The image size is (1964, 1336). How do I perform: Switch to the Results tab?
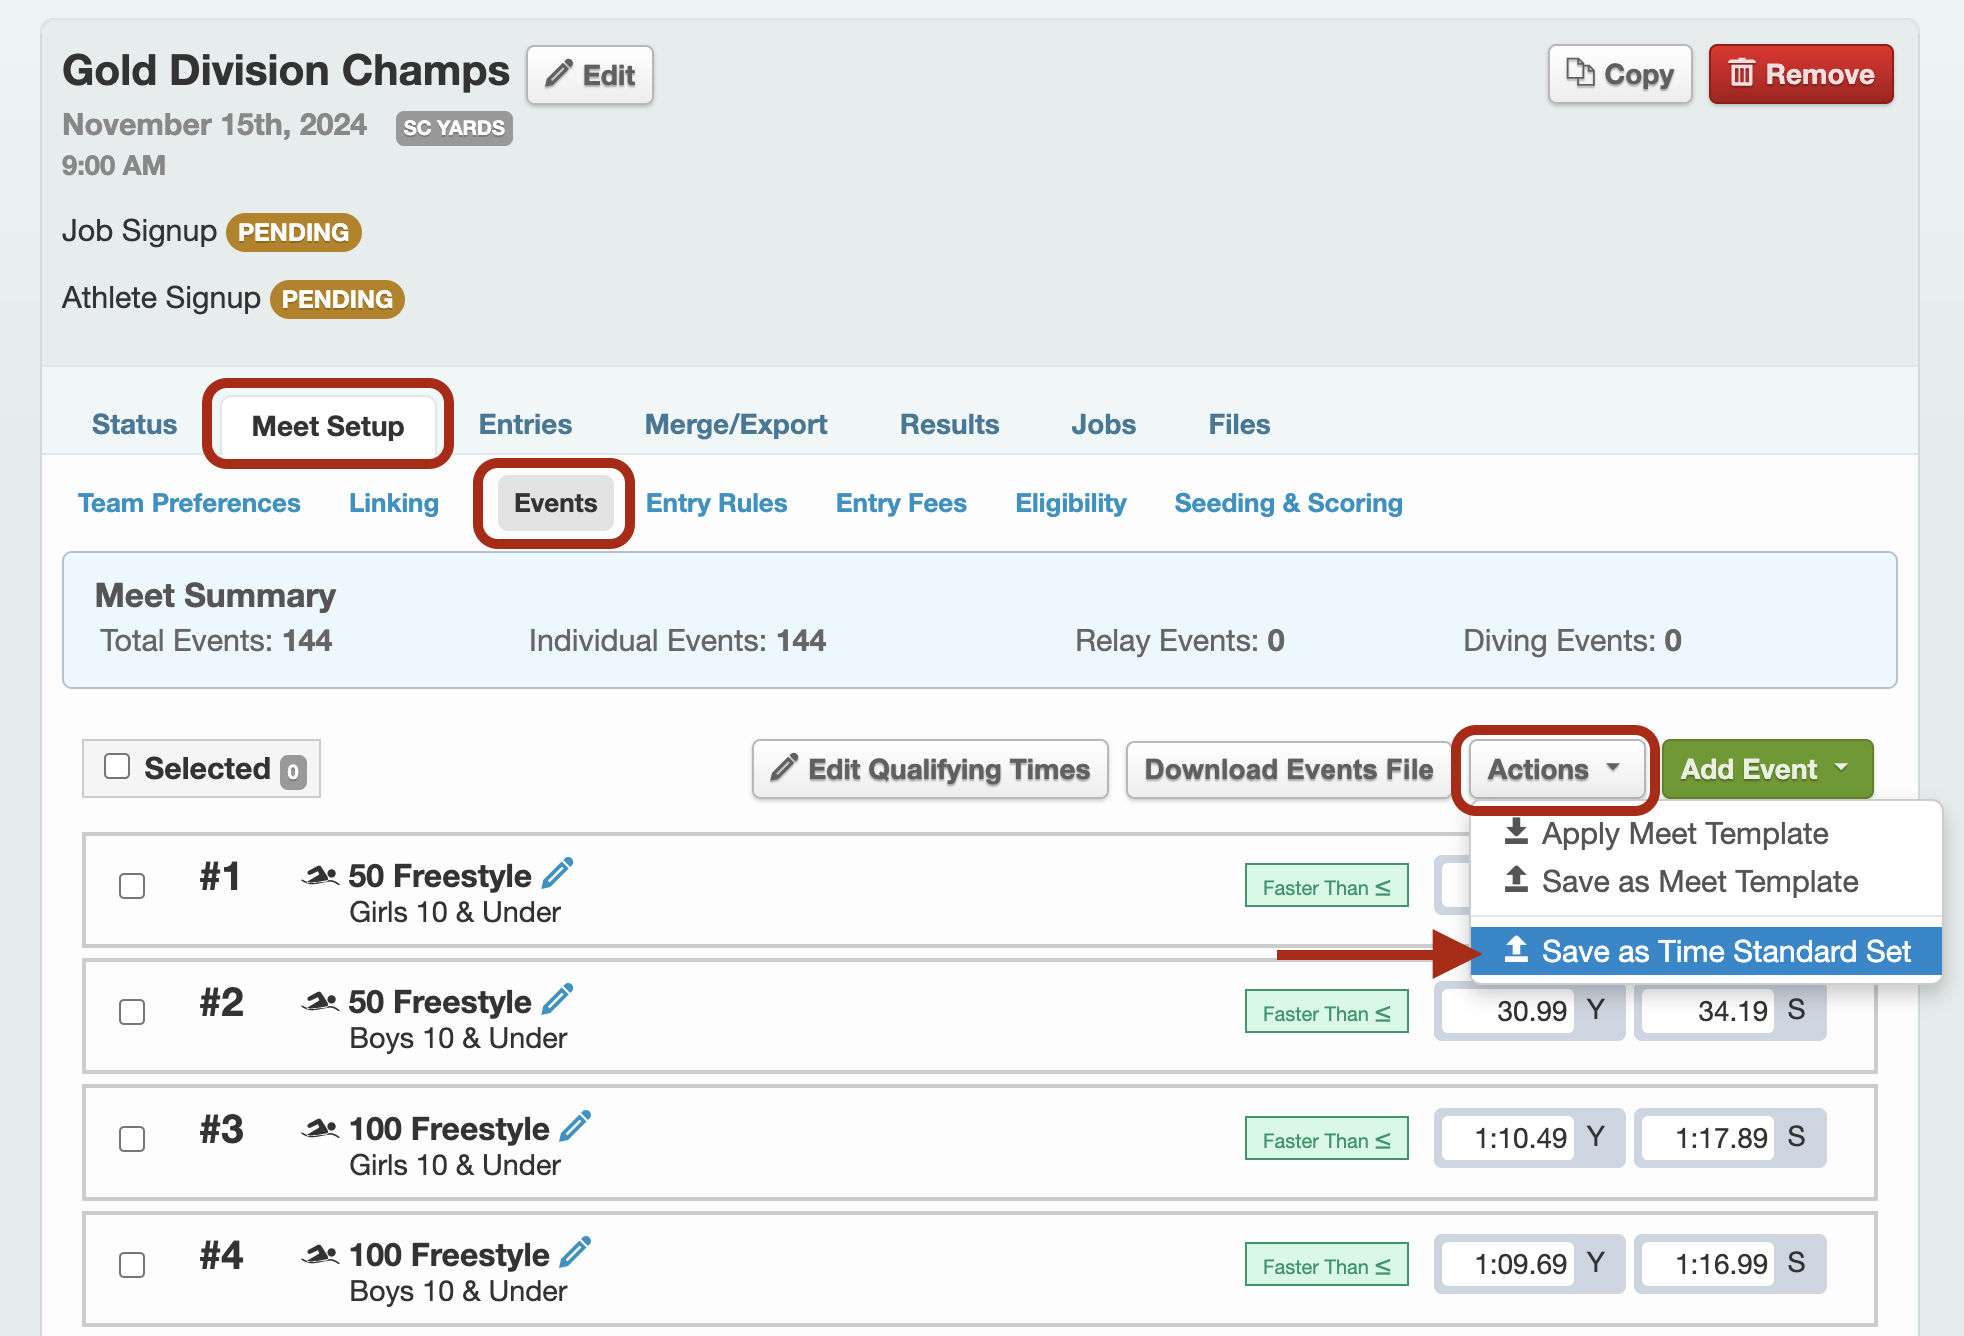click(949, 424)
